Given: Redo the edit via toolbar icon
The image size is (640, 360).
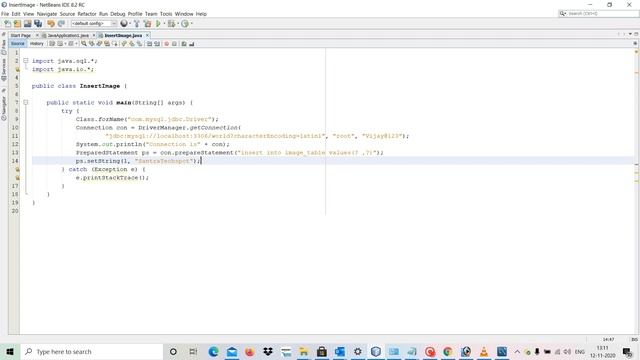Looking at the screenshot, I should (x=61, y=24).
